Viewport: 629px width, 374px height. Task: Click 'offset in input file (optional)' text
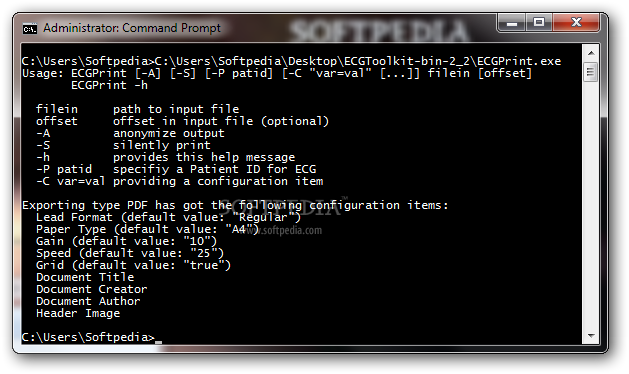point(221,121)
